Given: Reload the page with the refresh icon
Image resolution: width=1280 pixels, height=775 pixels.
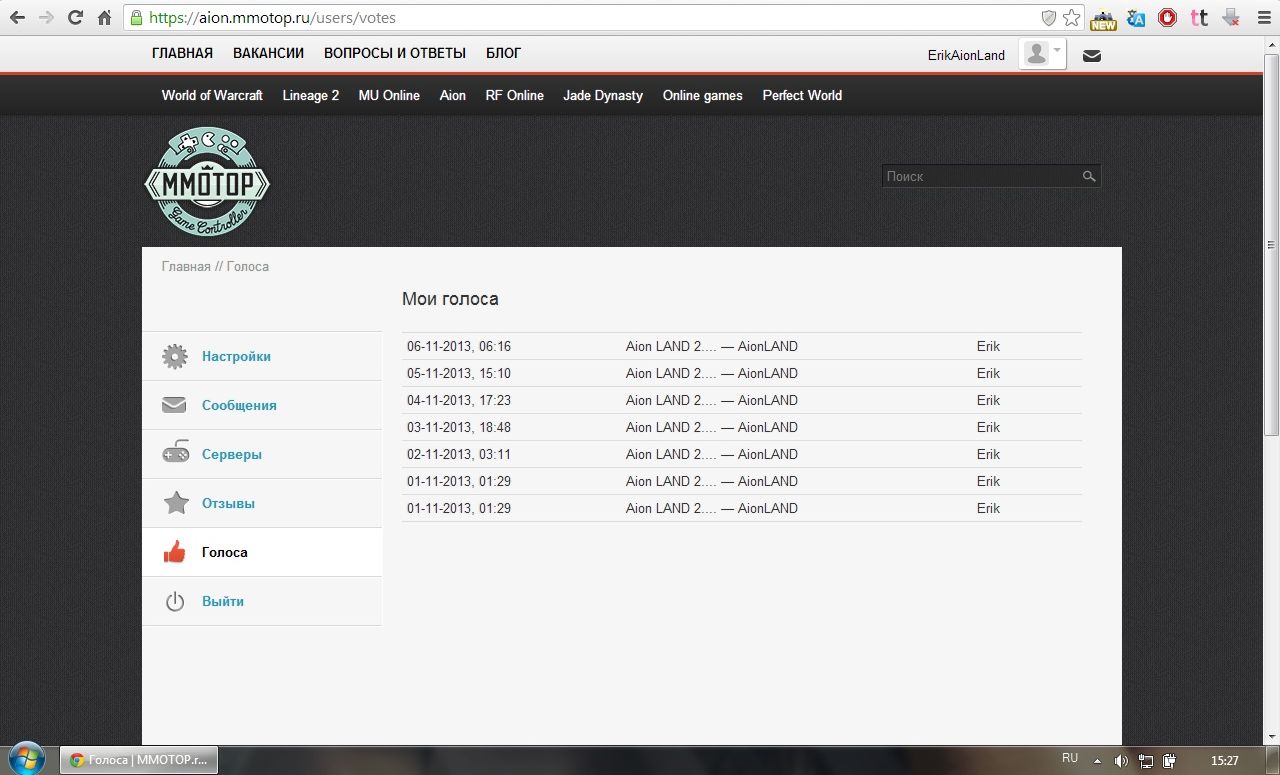Looking at the screenshot, I should [x=75, y=18].
